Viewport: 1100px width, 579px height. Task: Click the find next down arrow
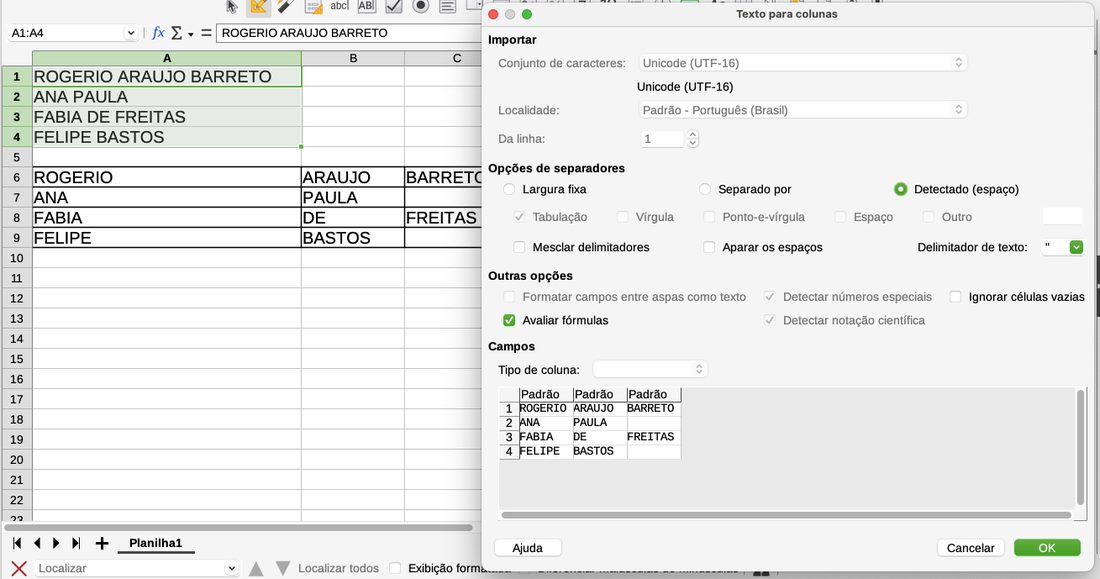click(x=283, y=568)
